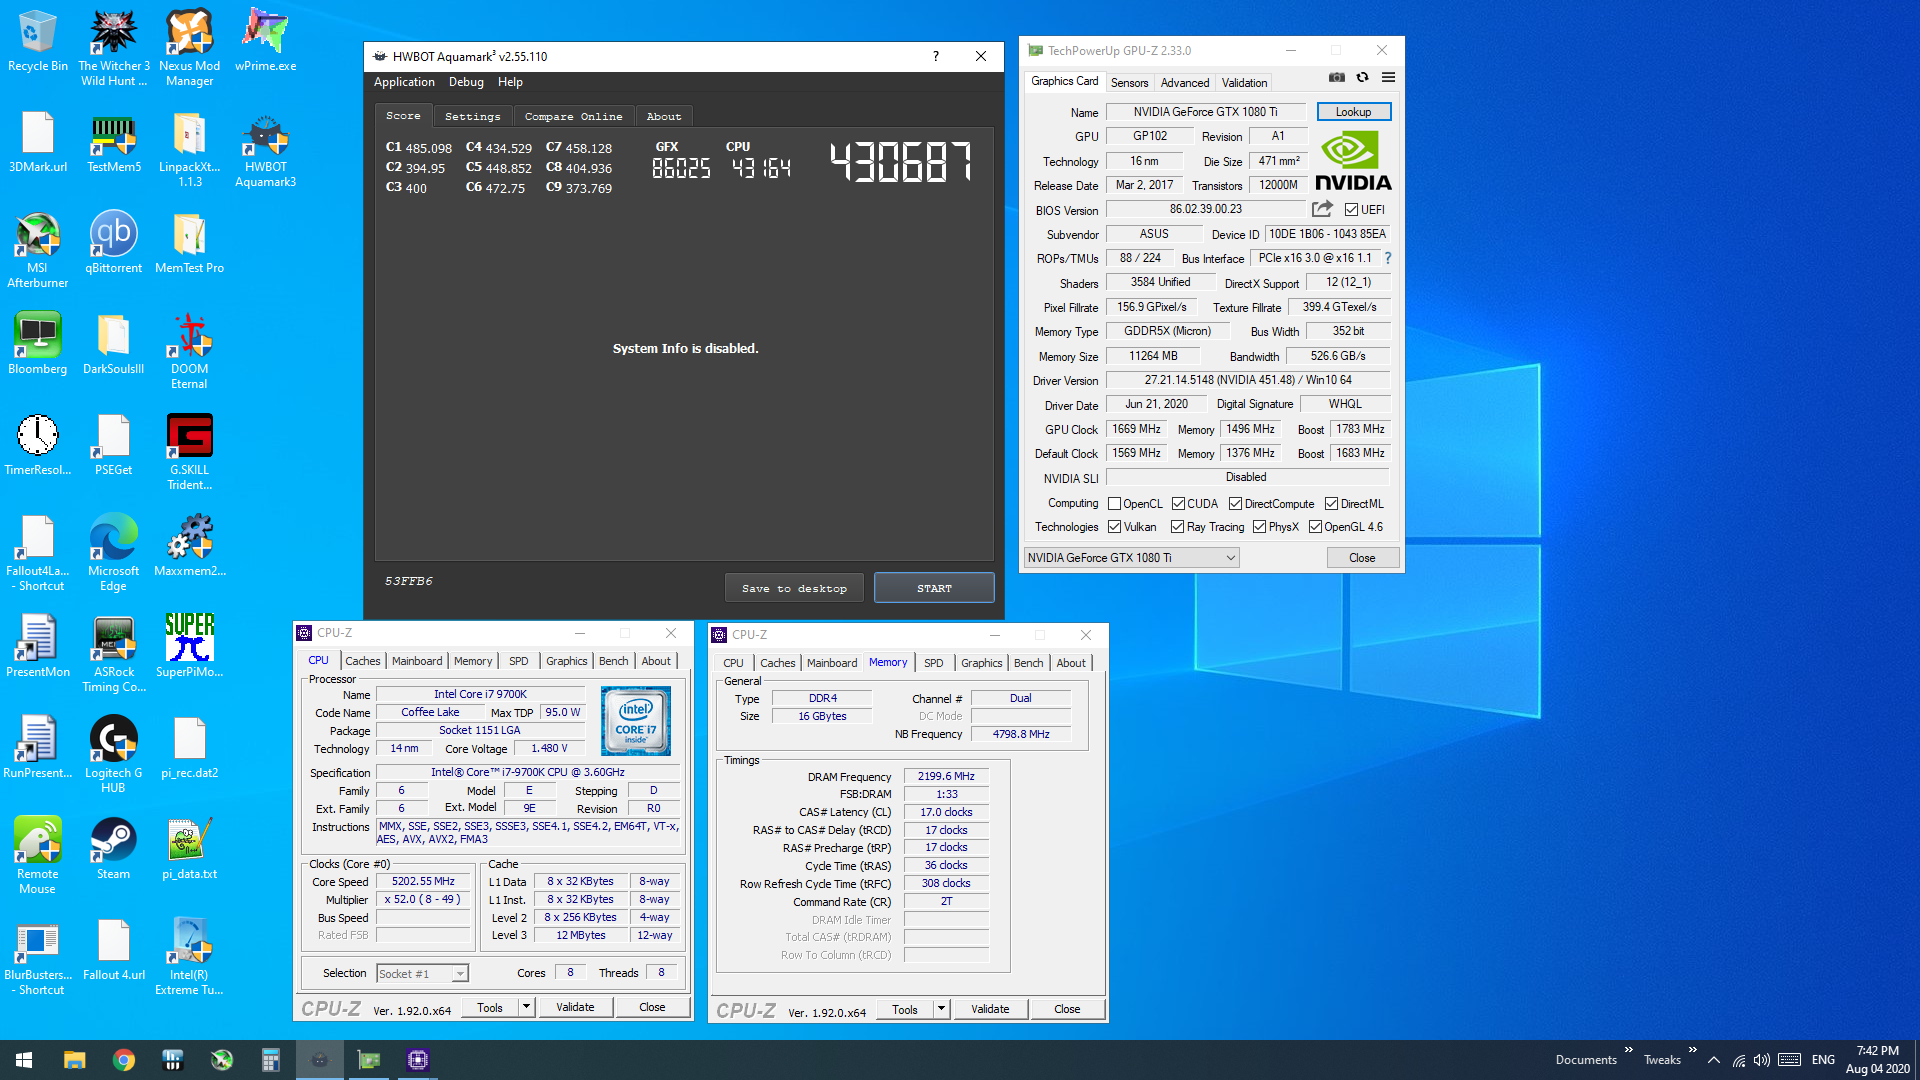Switch the ENG input language indicator
1920x1080 pixels.
coord(1823,1060)
